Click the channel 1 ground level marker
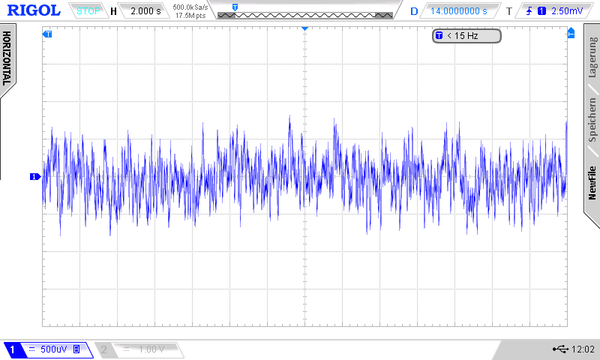 [x=35, y=176]
